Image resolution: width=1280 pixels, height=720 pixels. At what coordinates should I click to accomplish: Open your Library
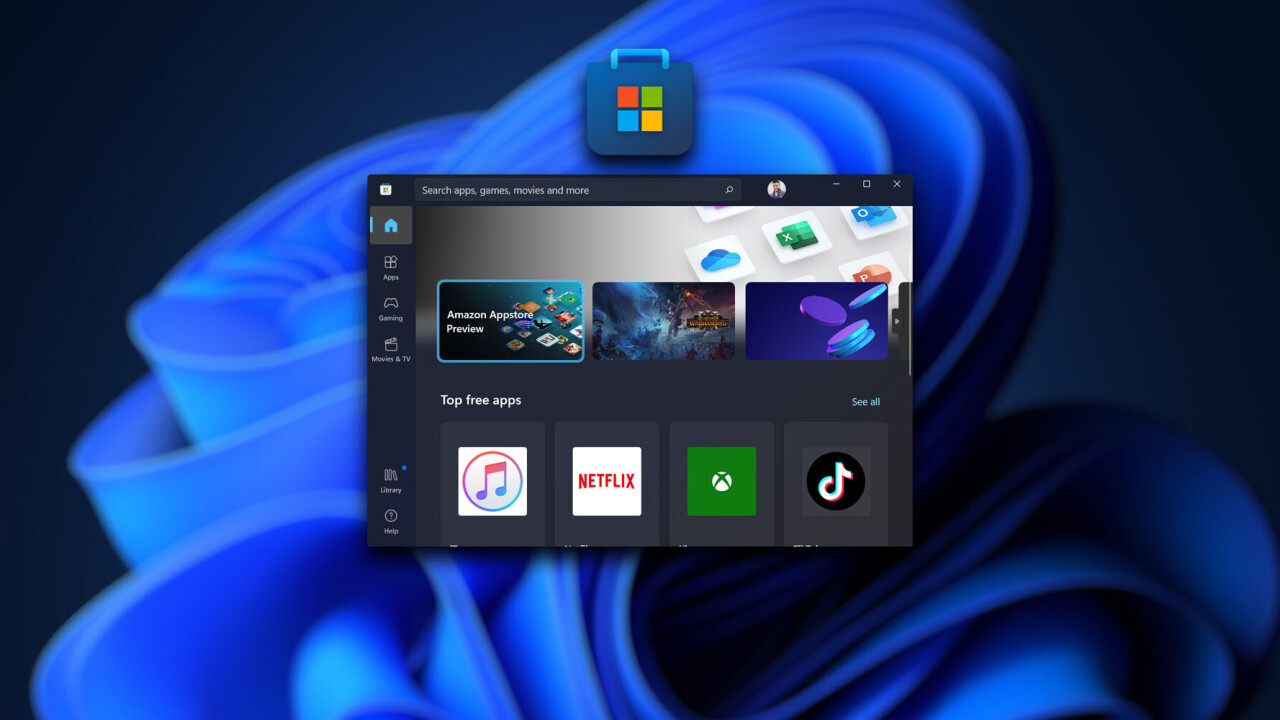tap(391, 479)
